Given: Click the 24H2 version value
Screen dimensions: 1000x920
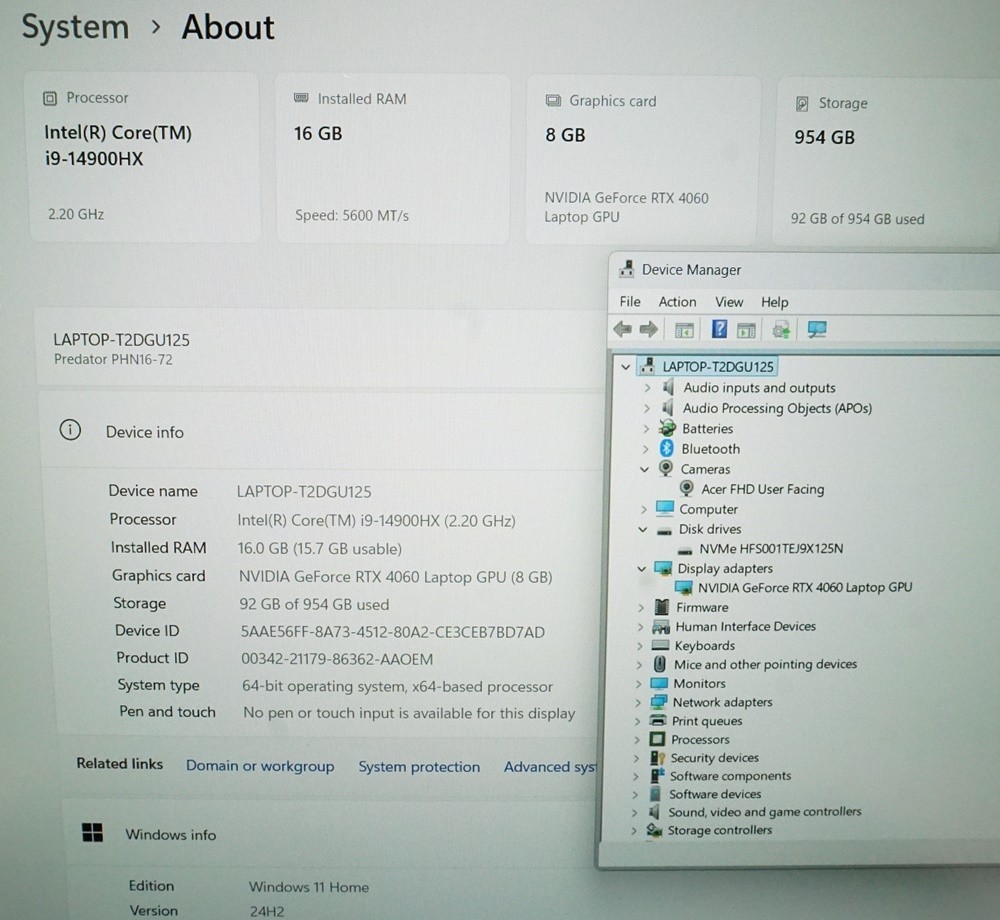Looking at the screenshot, I should (267, 911).
